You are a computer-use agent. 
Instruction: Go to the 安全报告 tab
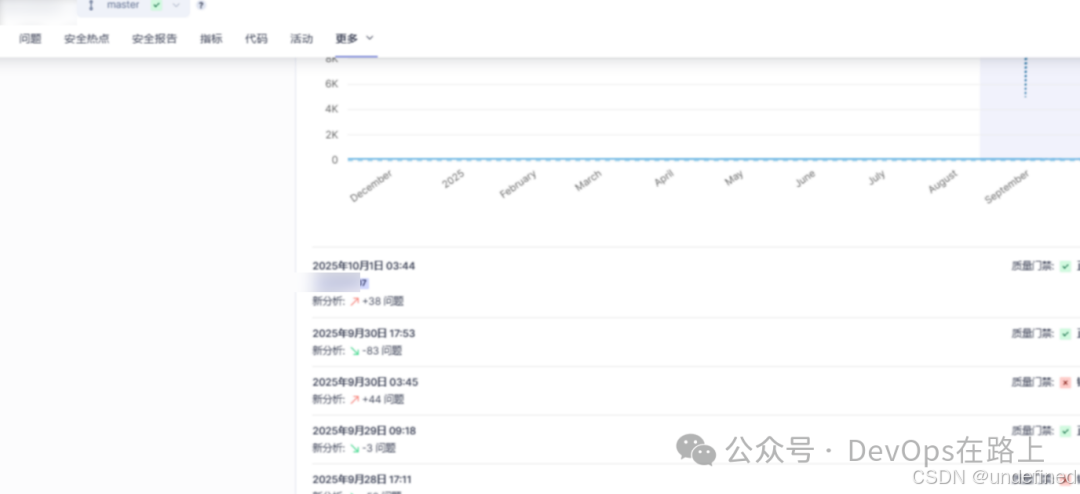154,39
